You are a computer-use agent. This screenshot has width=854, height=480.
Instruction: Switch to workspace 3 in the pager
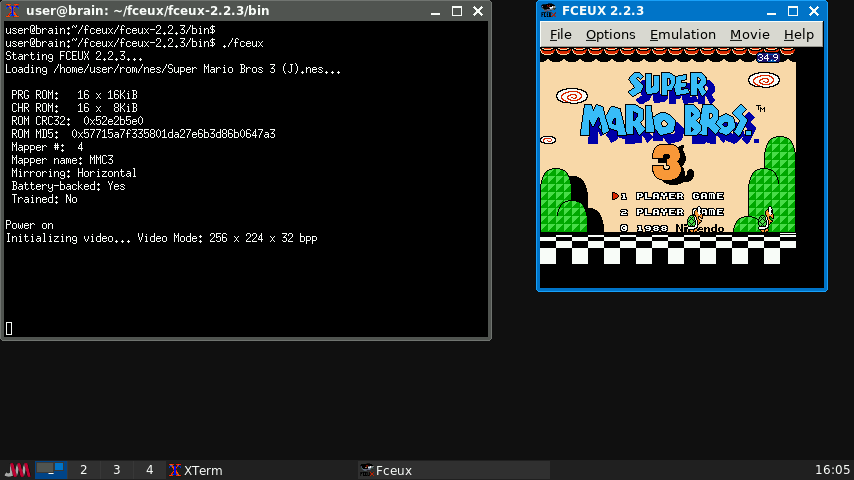pyautogui.click(x=117, y=470)
